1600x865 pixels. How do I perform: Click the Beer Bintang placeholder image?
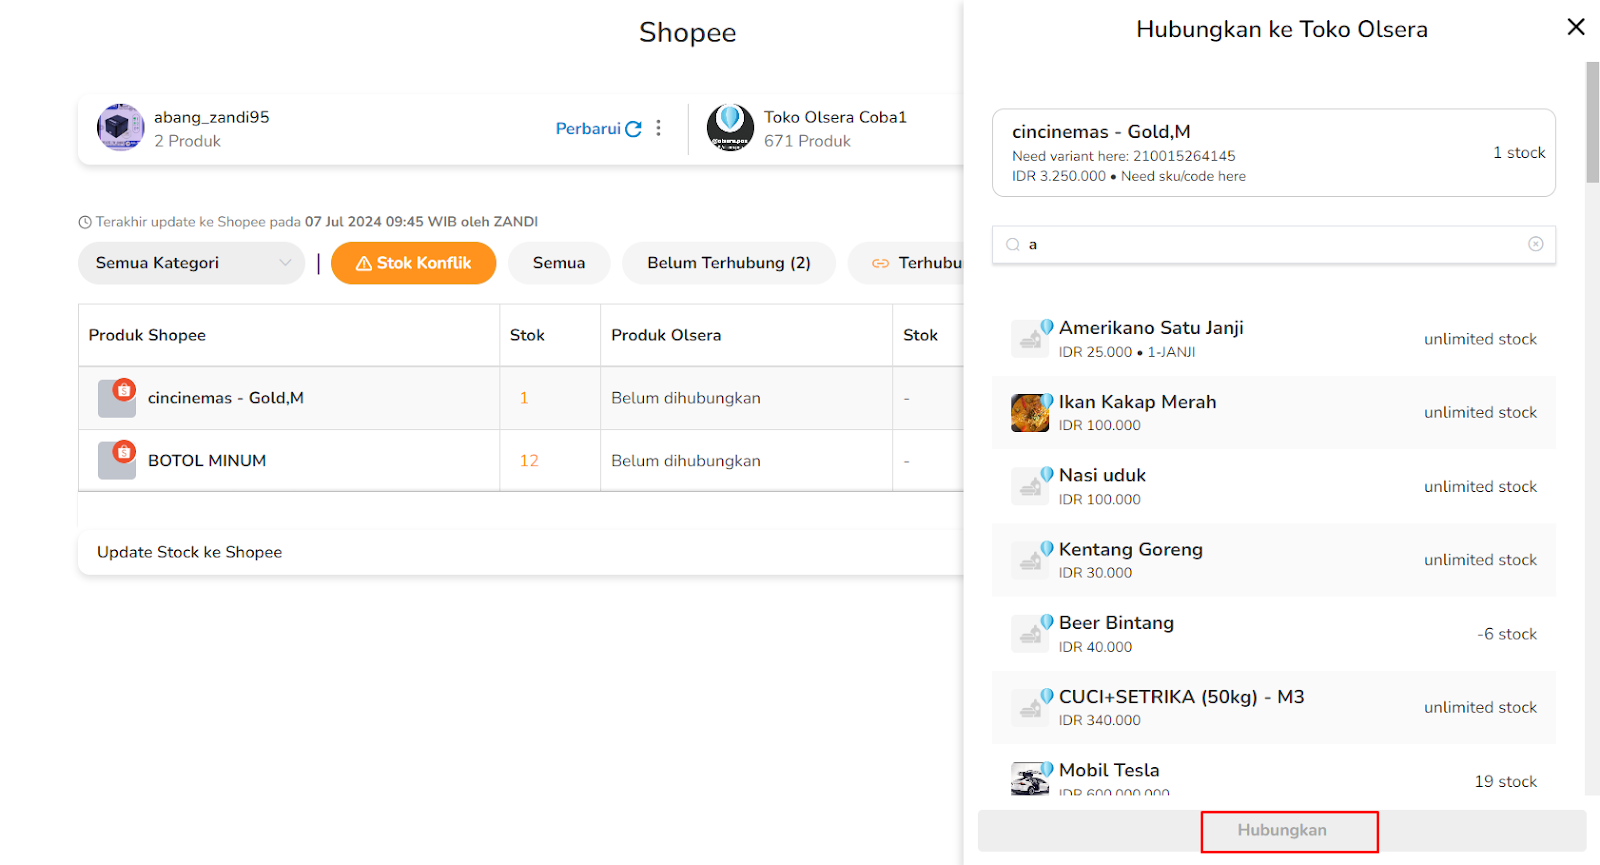click(1030, 634)
